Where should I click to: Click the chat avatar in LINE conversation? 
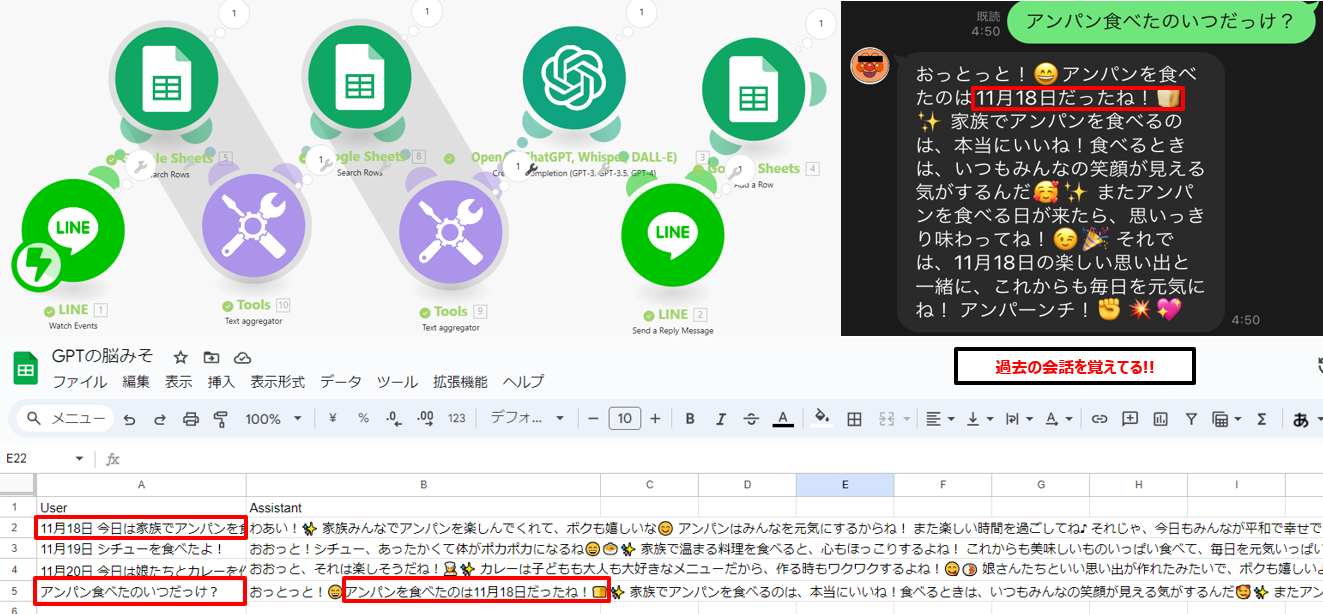pyautogui.click(x=869, y=66)
